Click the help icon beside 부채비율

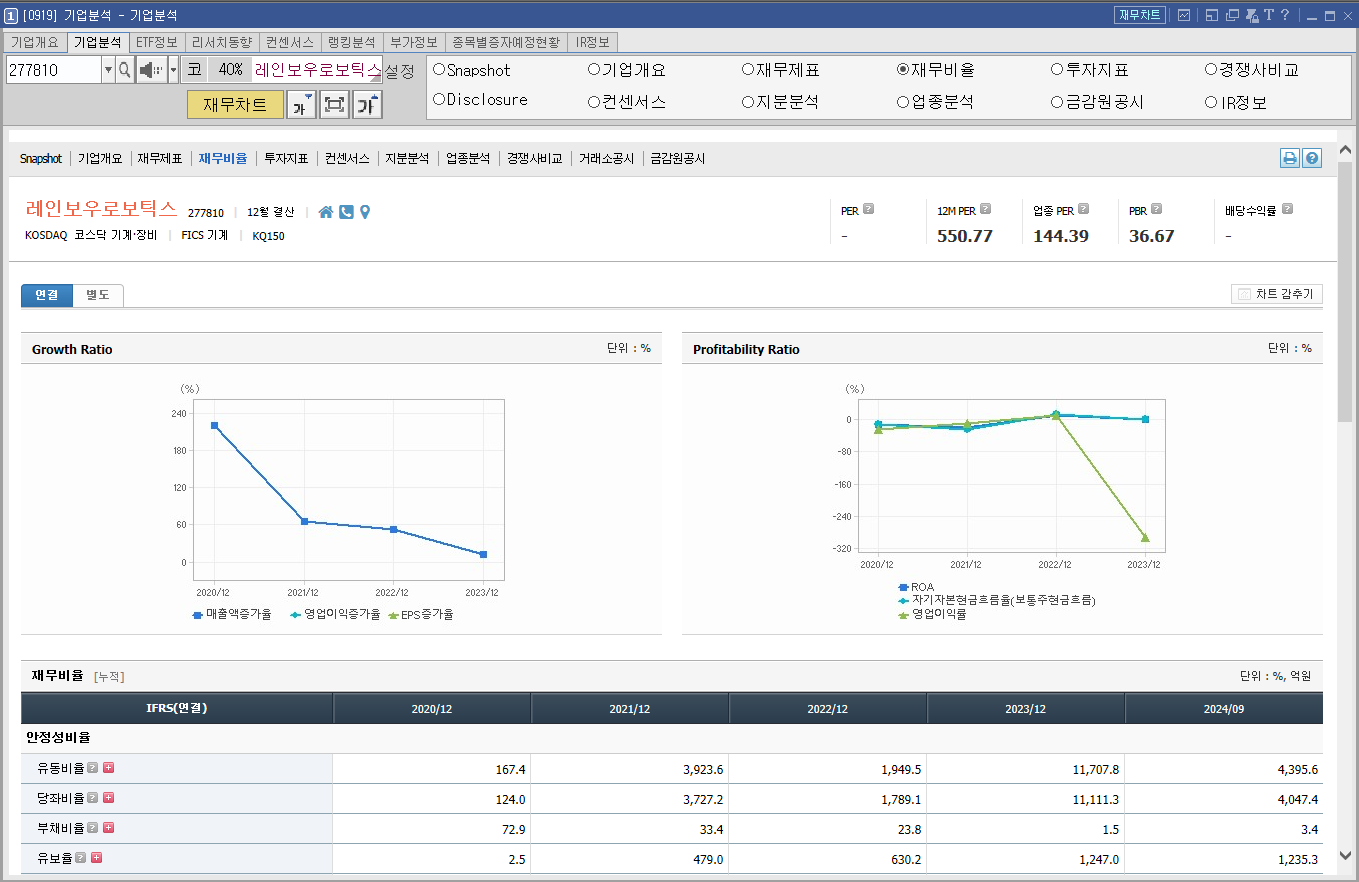tap(92, 828)
